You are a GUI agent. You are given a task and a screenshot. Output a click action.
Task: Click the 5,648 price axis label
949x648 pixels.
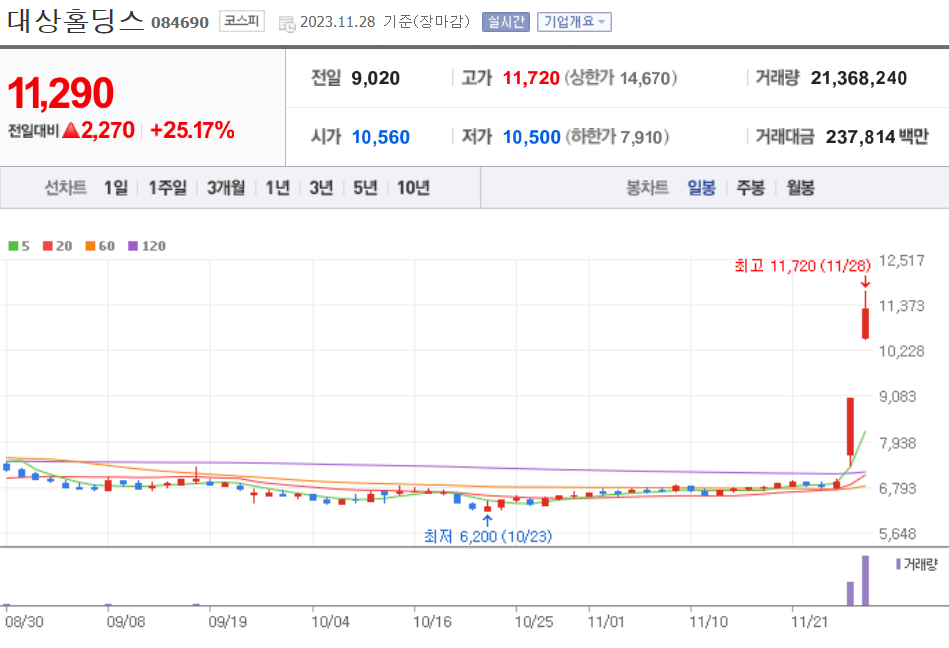[898, 534]
